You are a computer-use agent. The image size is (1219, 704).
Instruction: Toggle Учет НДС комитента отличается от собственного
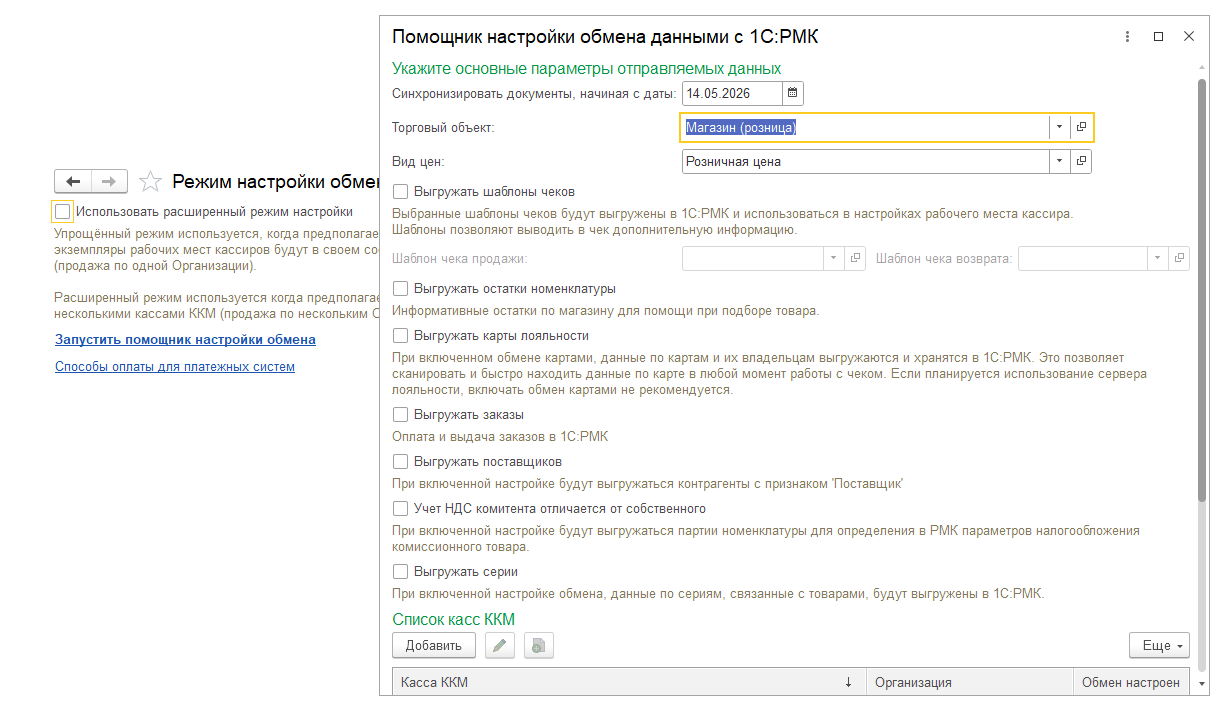401,508
